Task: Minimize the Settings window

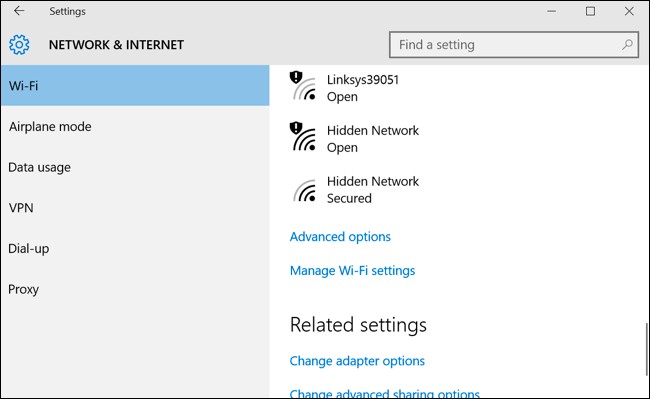Action: coord(551,11)
